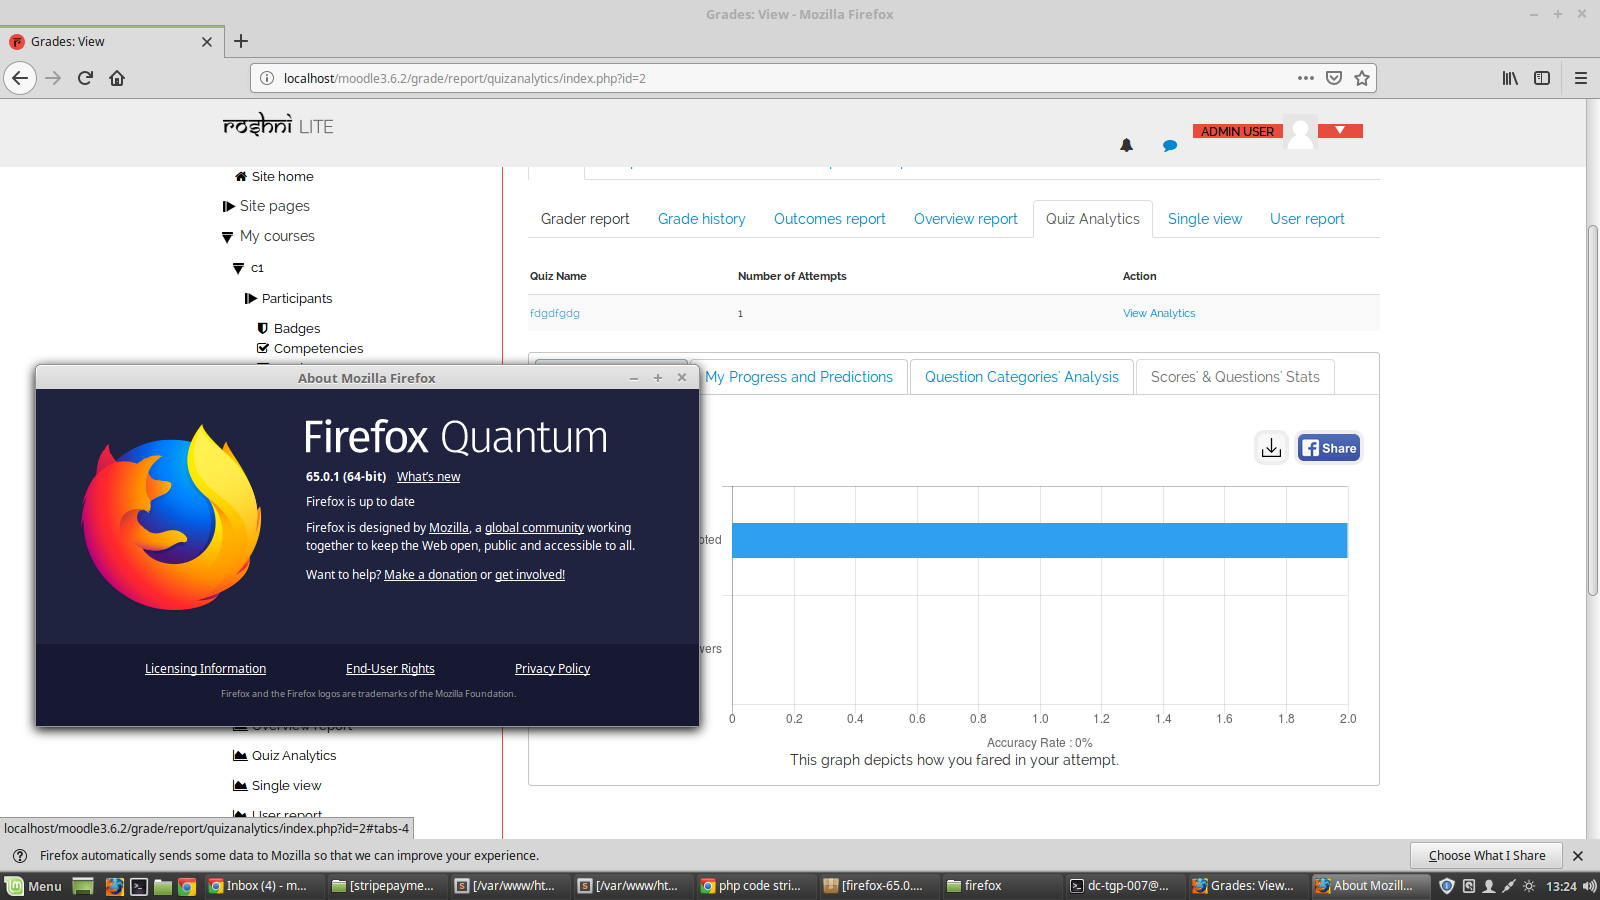Click inside the browser address bar
1600x900 pixels.
coord(700,78)
